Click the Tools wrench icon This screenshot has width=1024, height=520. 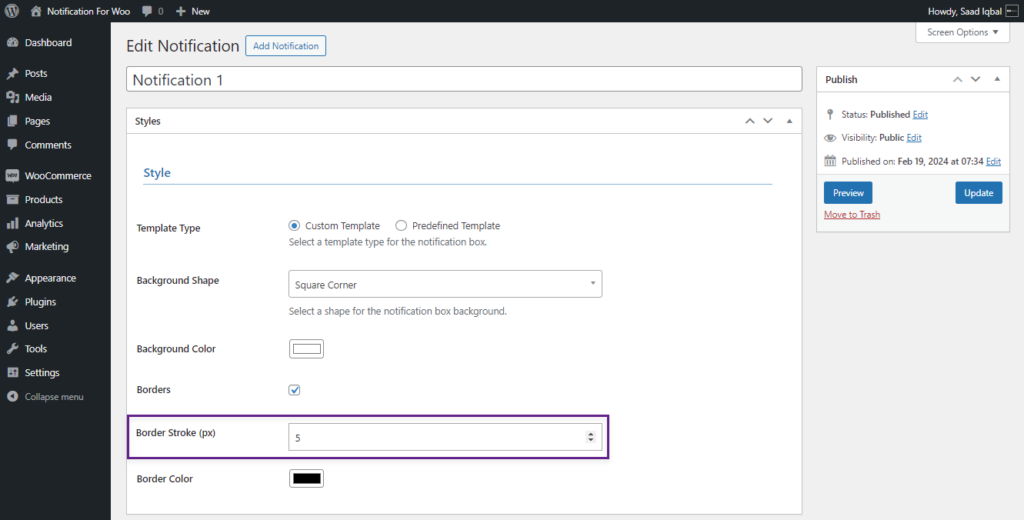(12, 349)
